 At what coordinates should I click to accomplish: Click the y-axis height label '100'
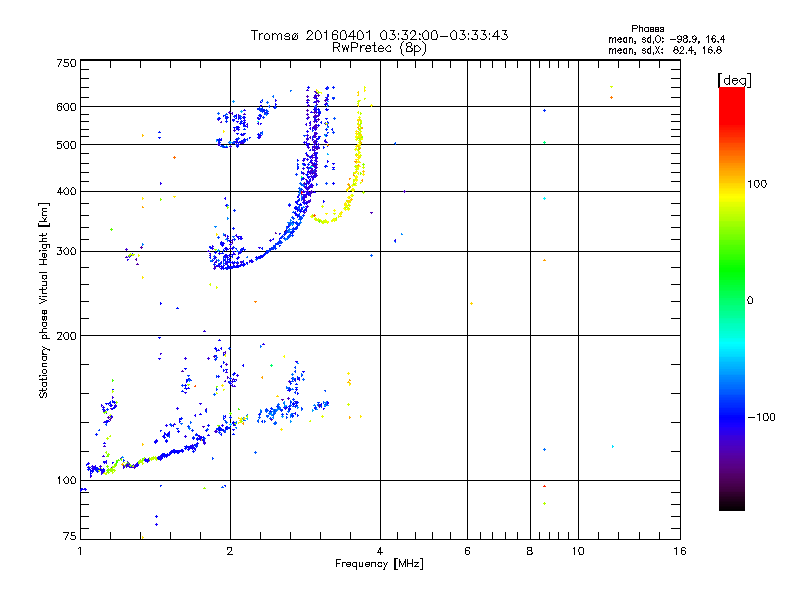(67, 481)
